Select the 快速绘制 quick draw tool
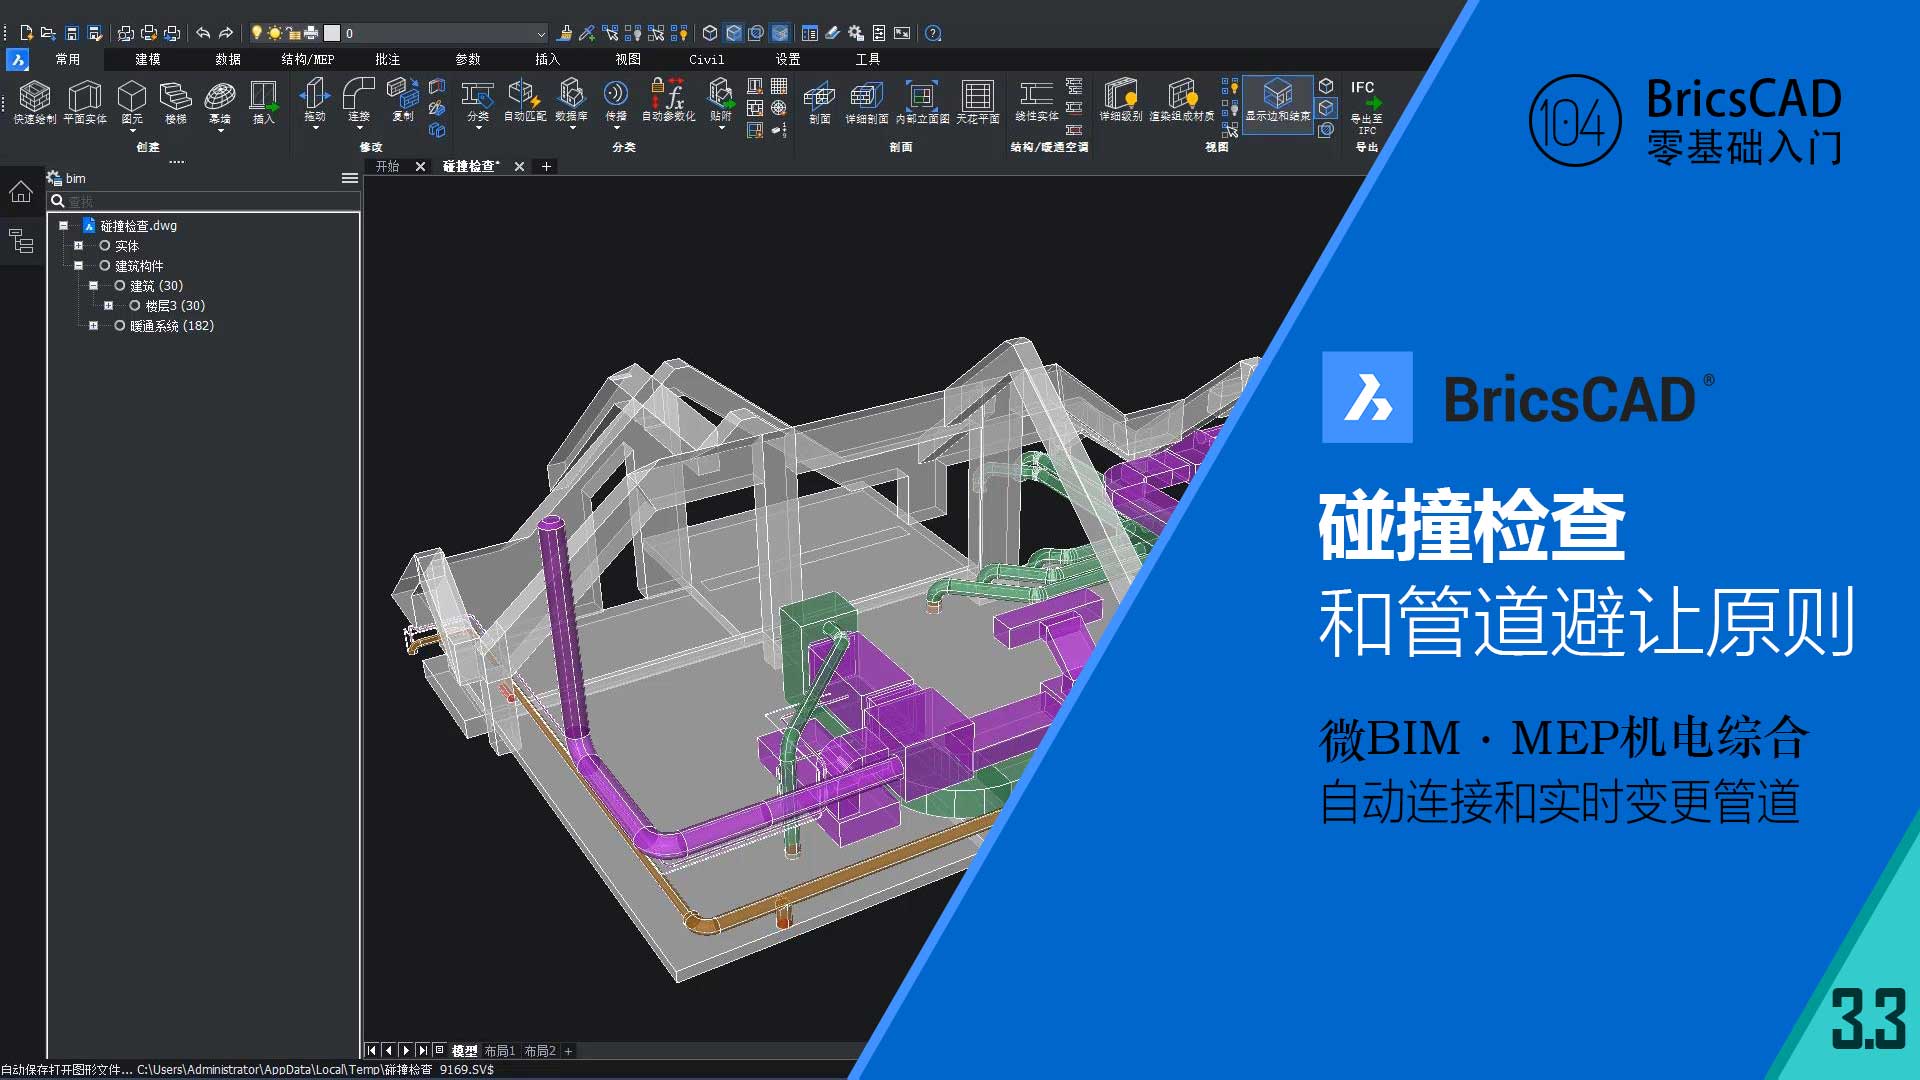This screenshot has width=1920, height=1080. (34, 97)
